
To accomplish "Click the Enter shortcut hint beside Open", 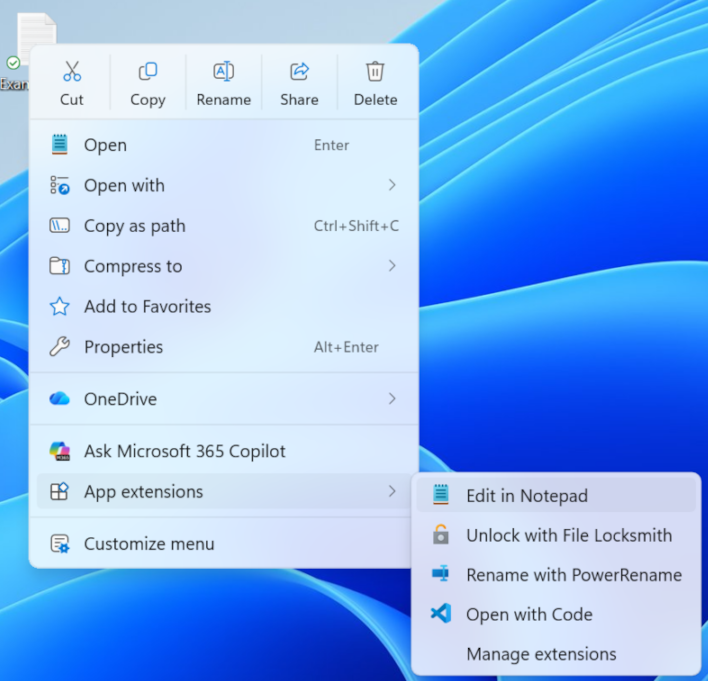I will pos(331,145).
